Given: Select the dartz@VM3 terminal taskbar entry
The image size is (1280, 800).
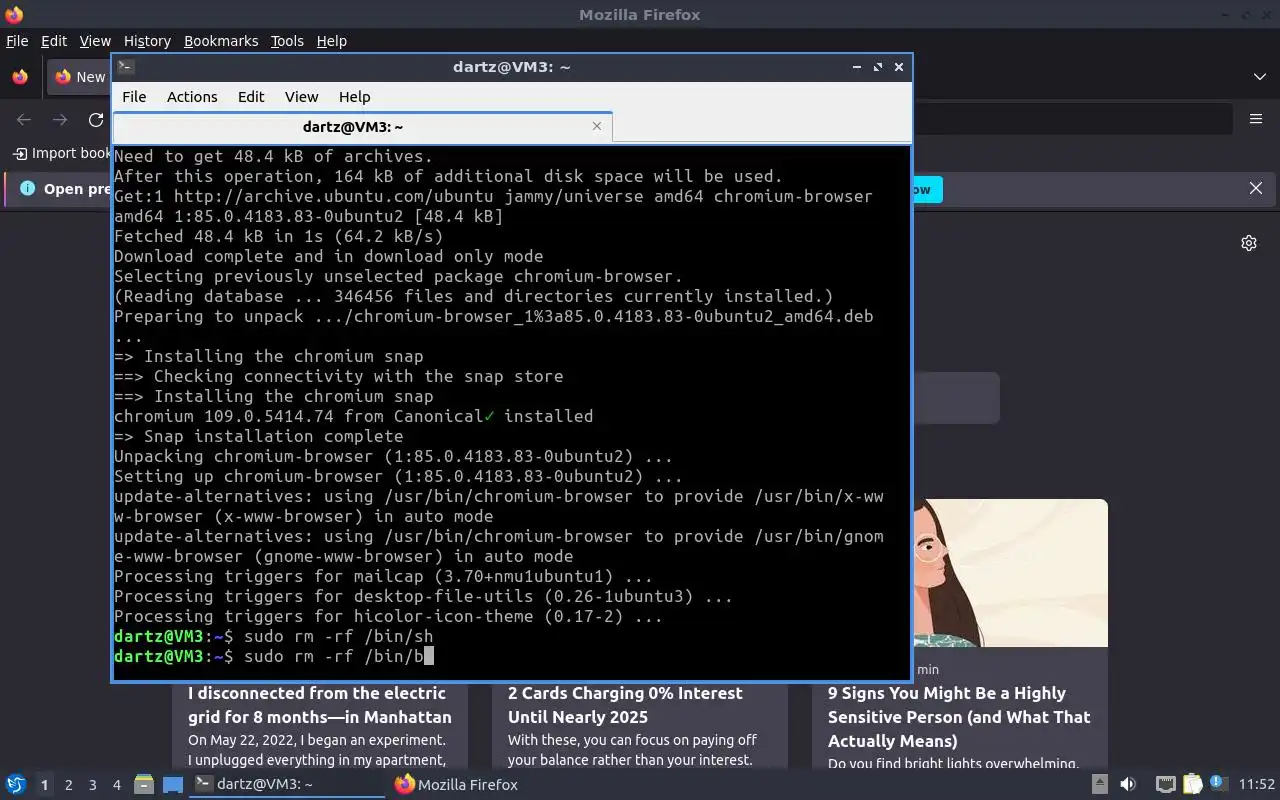Looking at the screenshot, I should click(287, 785).
